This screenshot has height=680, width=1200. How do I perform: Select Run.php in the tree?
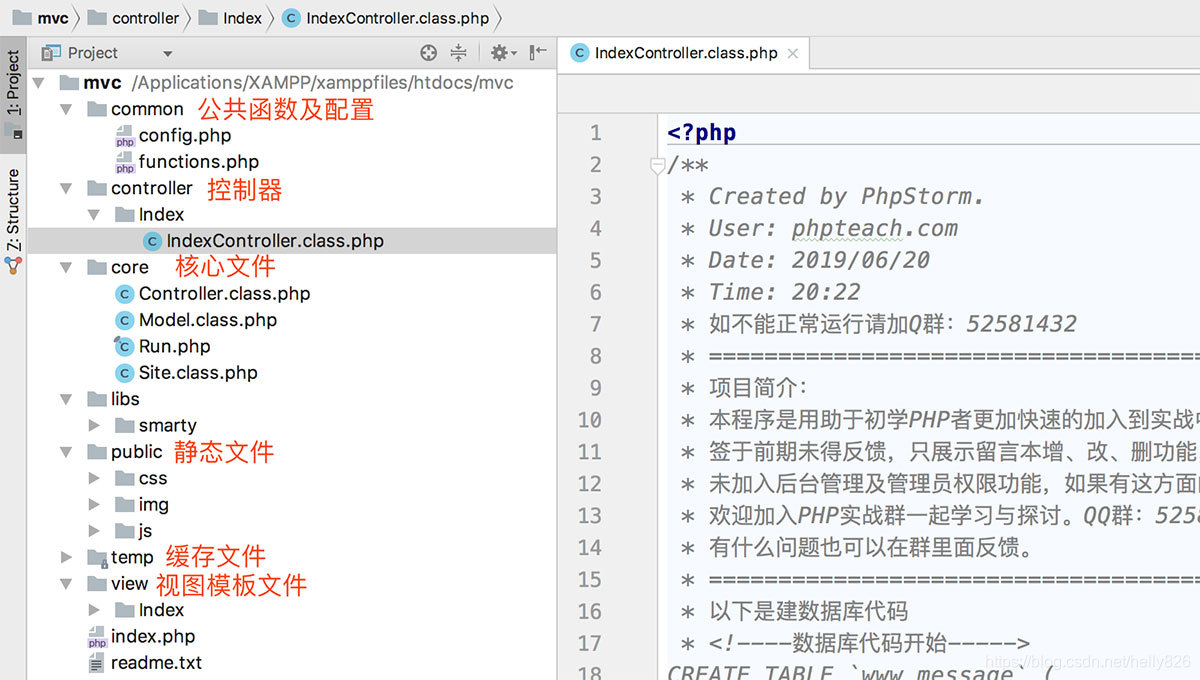(174, 346)
